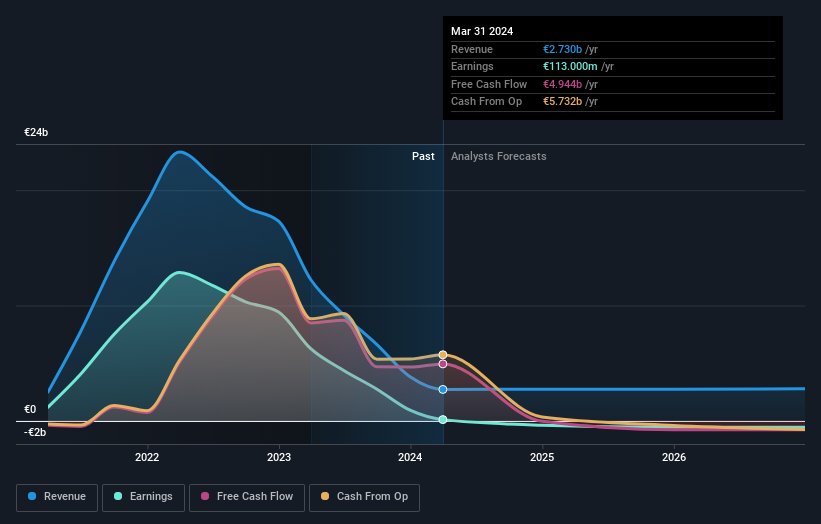Click the 'Free Cash Flow' row label in tooltip
This screenshot has height=524, width=821.
click(x=489, y=84)
